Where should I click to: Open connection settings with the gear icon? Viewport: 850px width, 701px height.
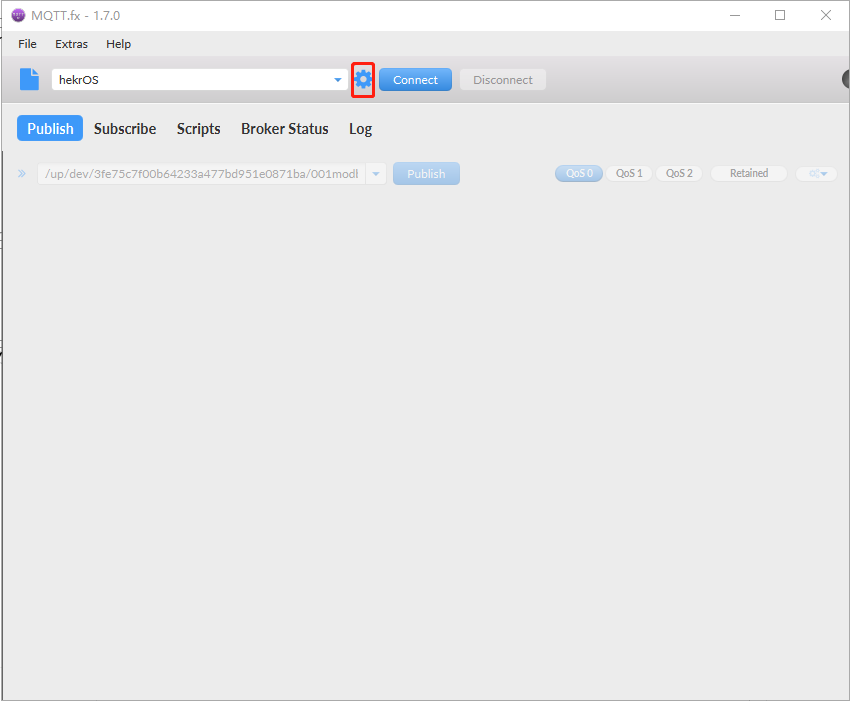click(363, 80)
